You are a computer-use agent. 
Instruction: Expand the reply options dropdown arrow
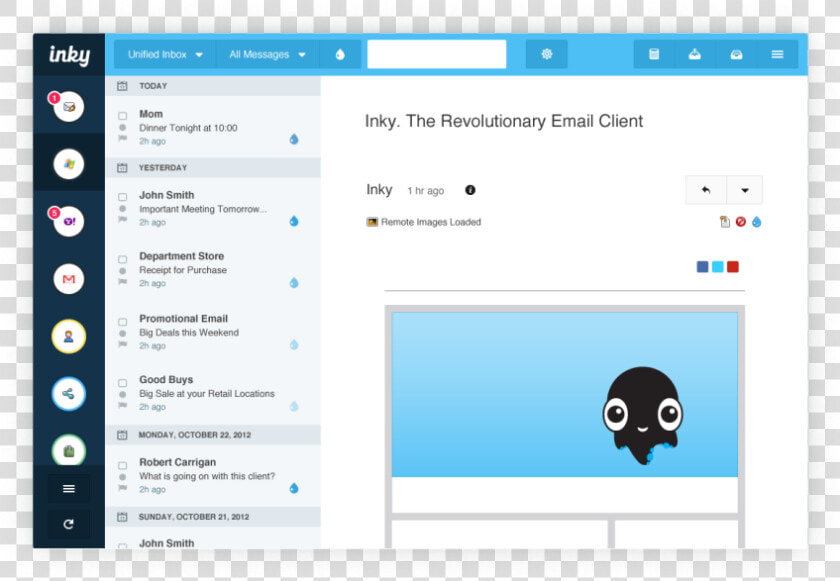click(x=745, y=190)
